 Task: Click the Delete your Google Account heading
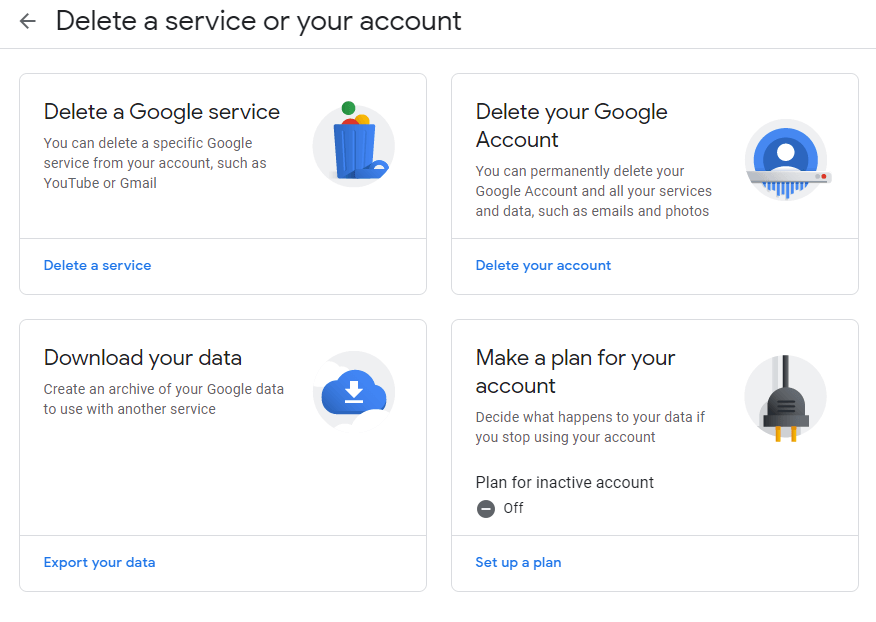[x=572, y=126]
